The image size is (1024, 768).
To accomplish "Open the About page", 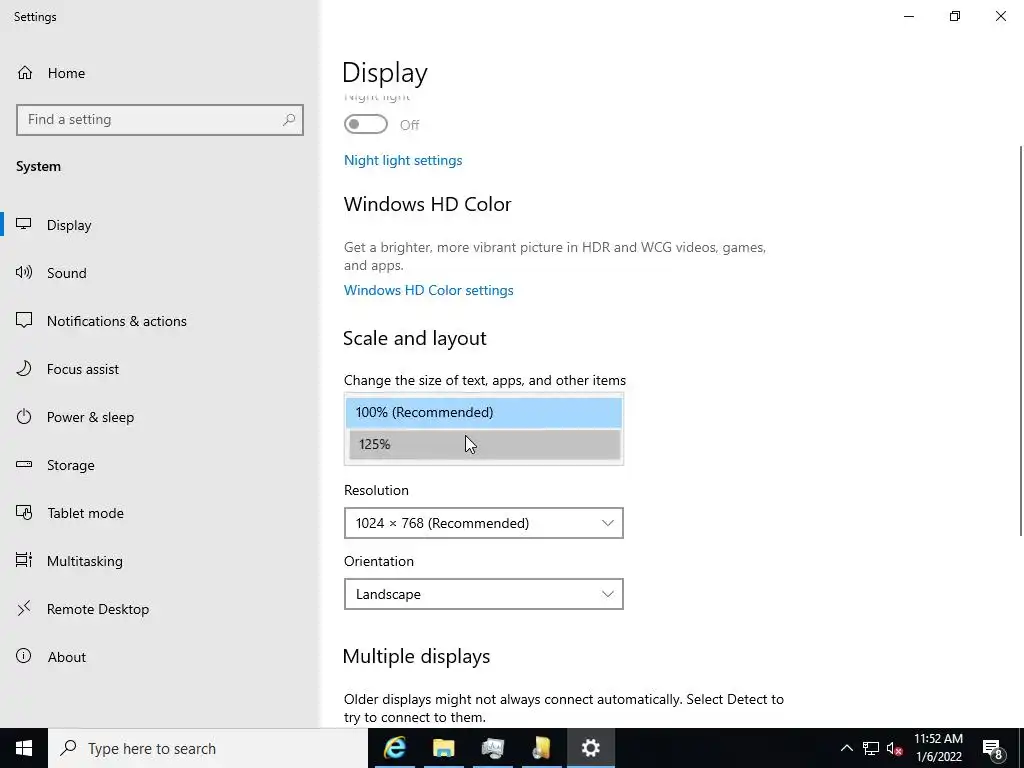I will point(160,657).
